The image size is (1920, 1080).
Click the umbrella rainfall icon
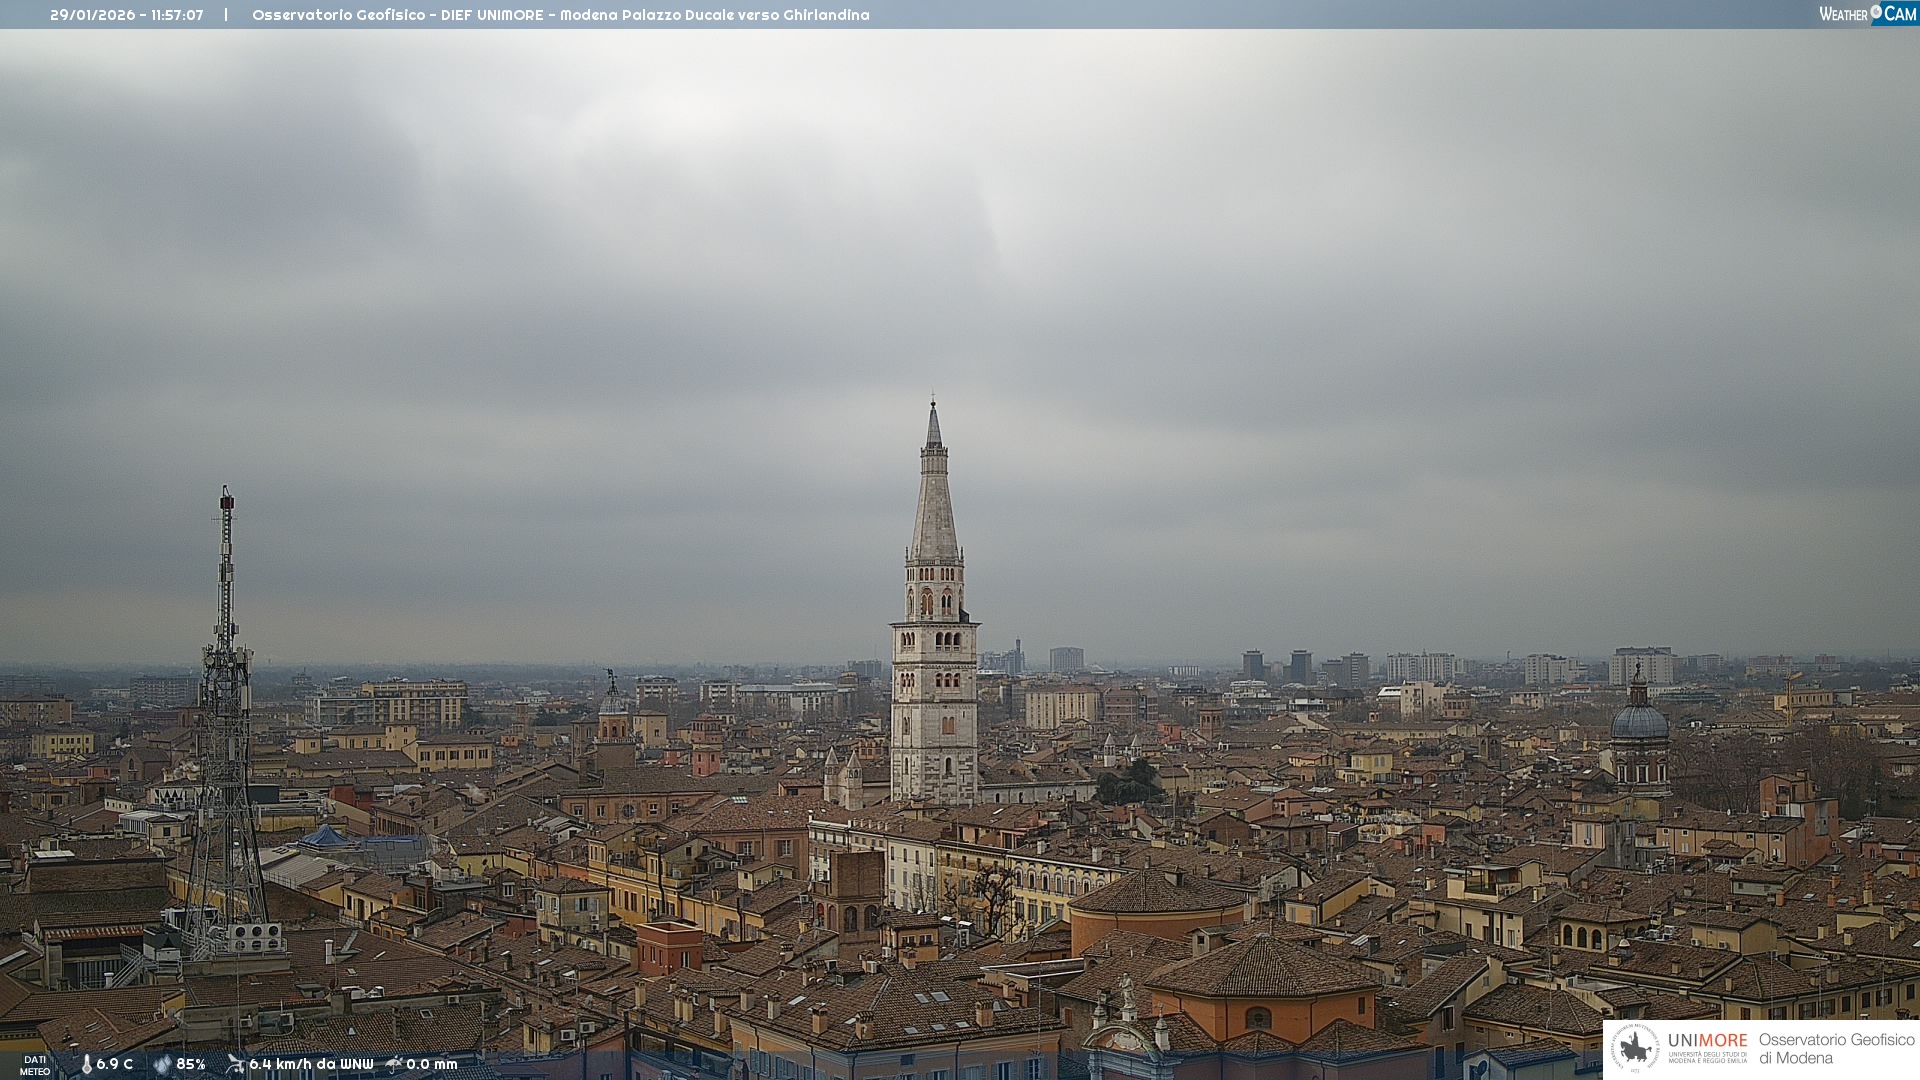pyautogui.click(x=394, y=1064)
